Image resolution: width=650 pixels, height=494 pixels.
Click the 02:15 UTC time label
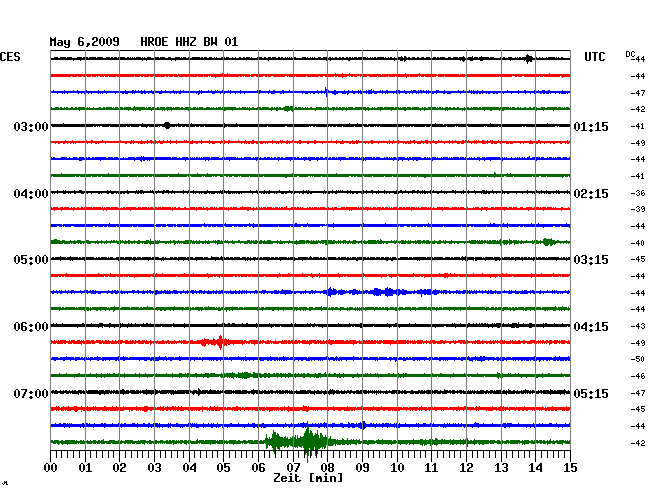591,194
